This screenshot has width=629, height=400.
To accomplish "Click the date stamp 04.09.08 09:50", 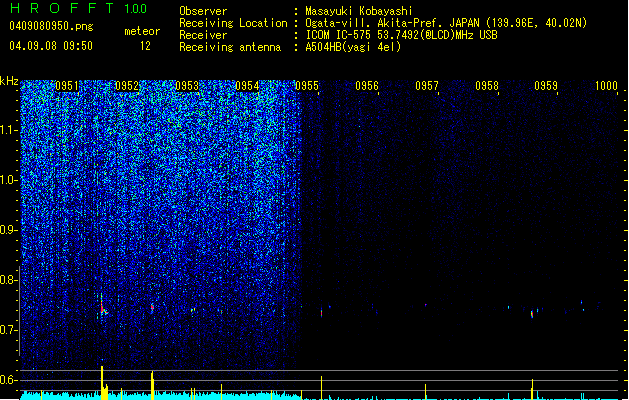I will (51, 46).
